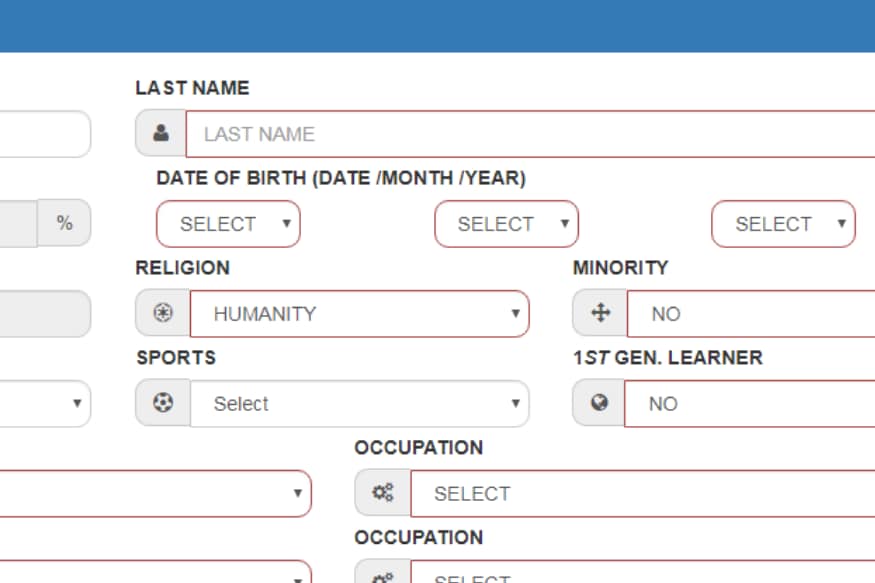
Task: Click the person icon beside Last Name
Action: coord(161,133)
